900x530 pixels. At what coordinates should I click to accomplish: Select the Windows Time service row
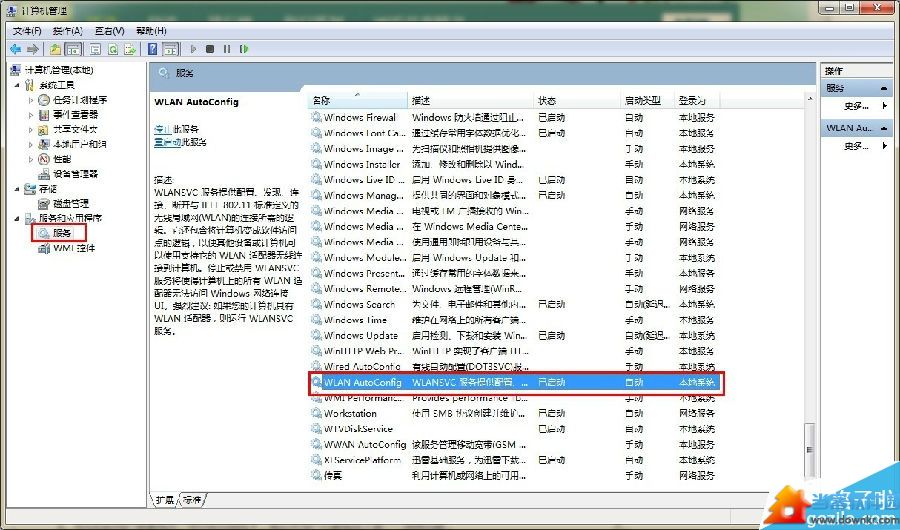[514, 320]
